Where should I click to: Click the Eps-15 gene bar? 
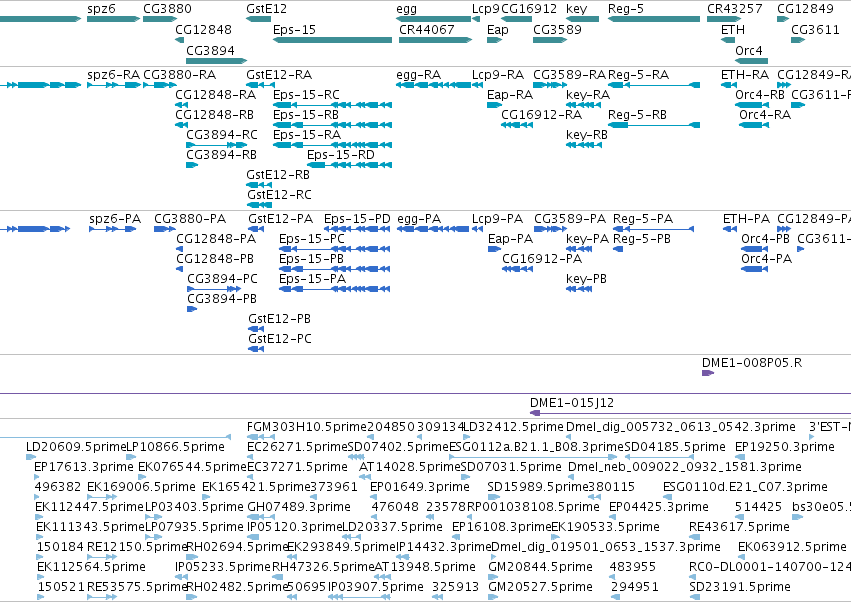pyautogui.click(x=332, y=40)
